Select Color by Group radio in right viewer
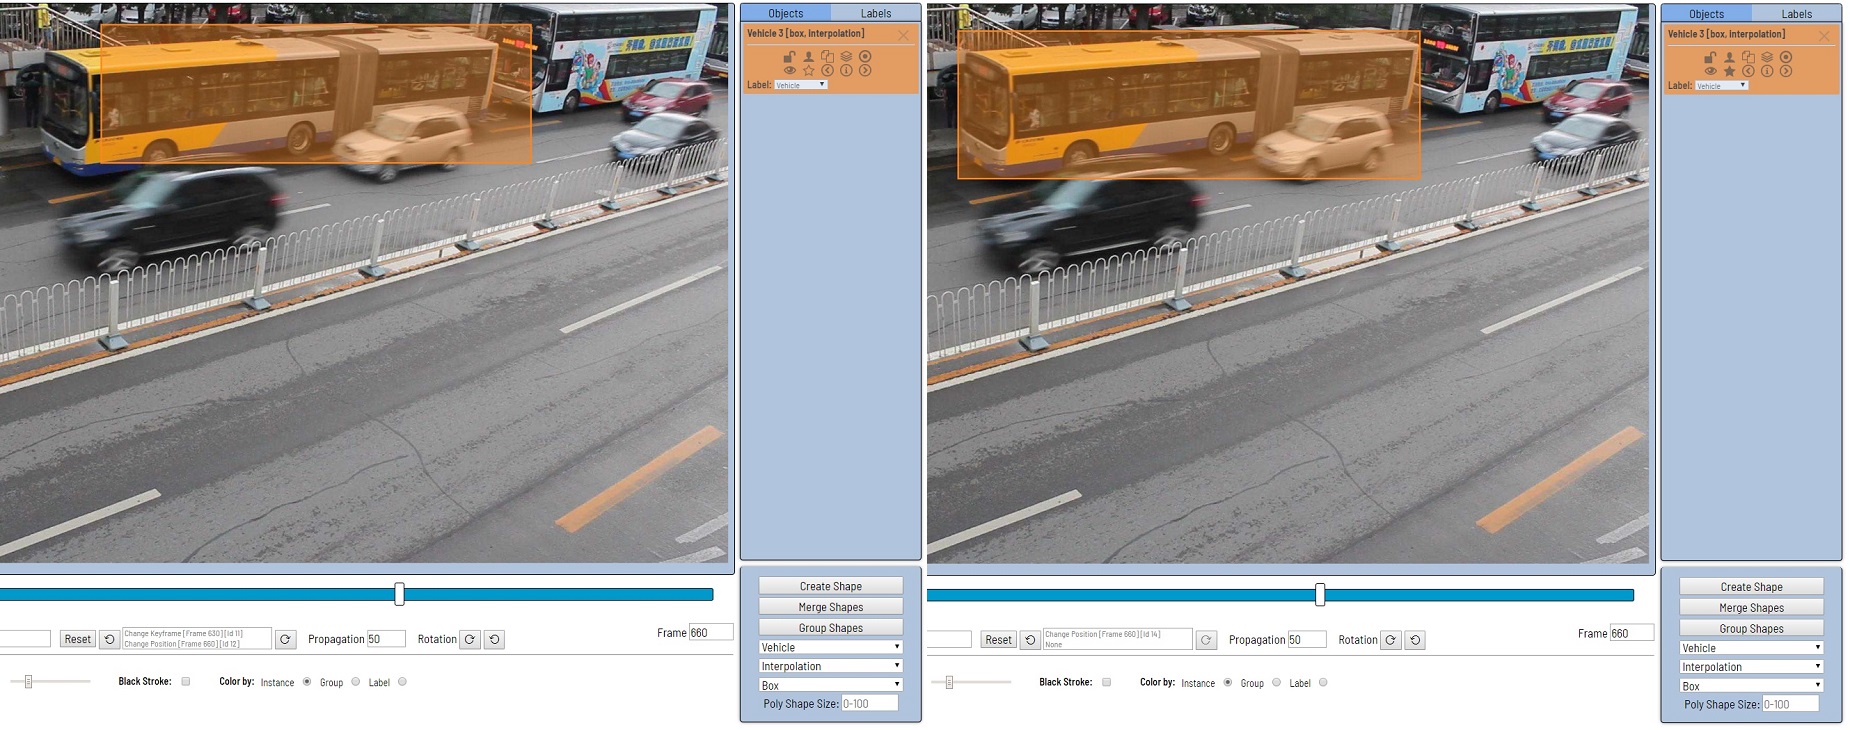This screenshot has width=1850, height=730. point(1276,683)
